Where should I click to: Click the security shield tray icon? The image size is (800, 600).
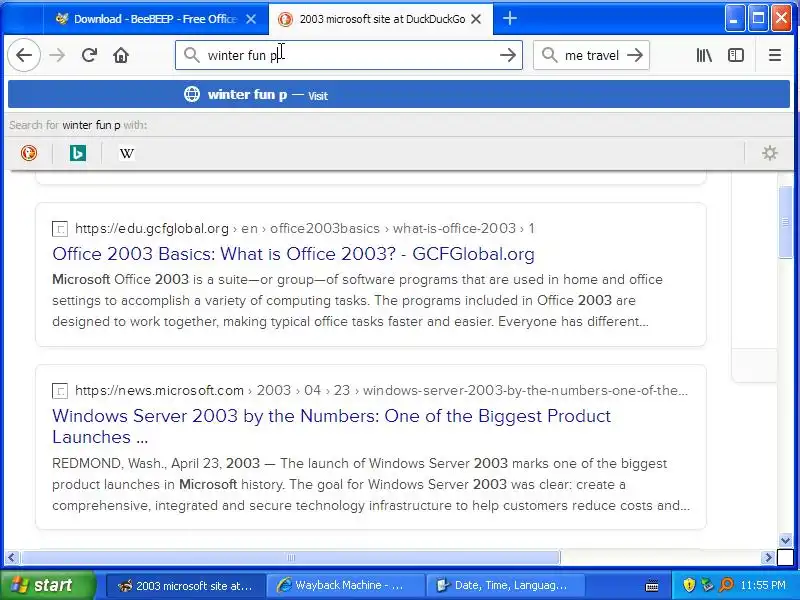point(688,585)
